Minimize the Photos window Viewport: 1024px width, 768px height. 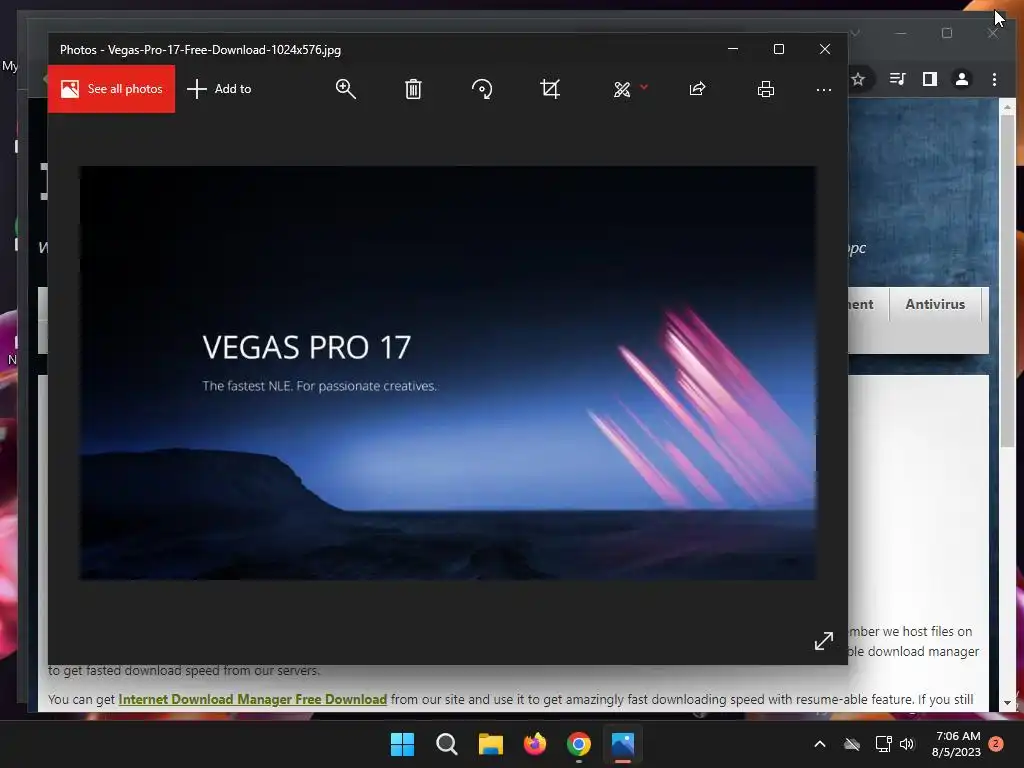click(x=733, y=49)
